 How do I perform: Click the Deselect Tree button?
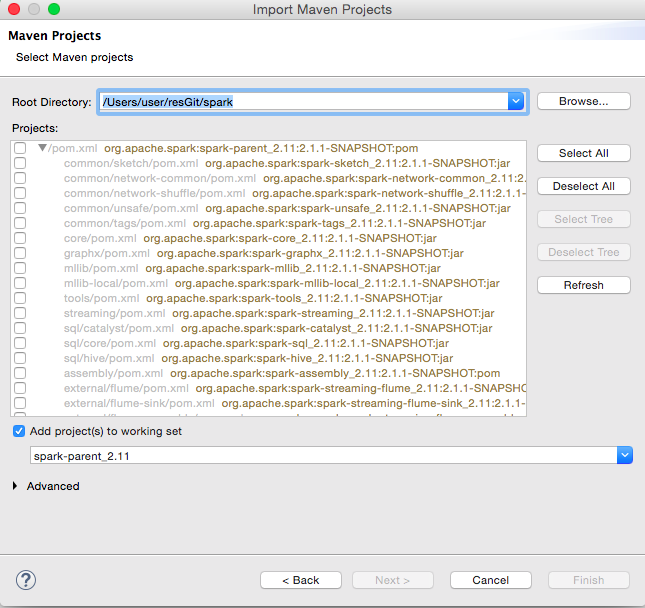[x=584, y=252]
